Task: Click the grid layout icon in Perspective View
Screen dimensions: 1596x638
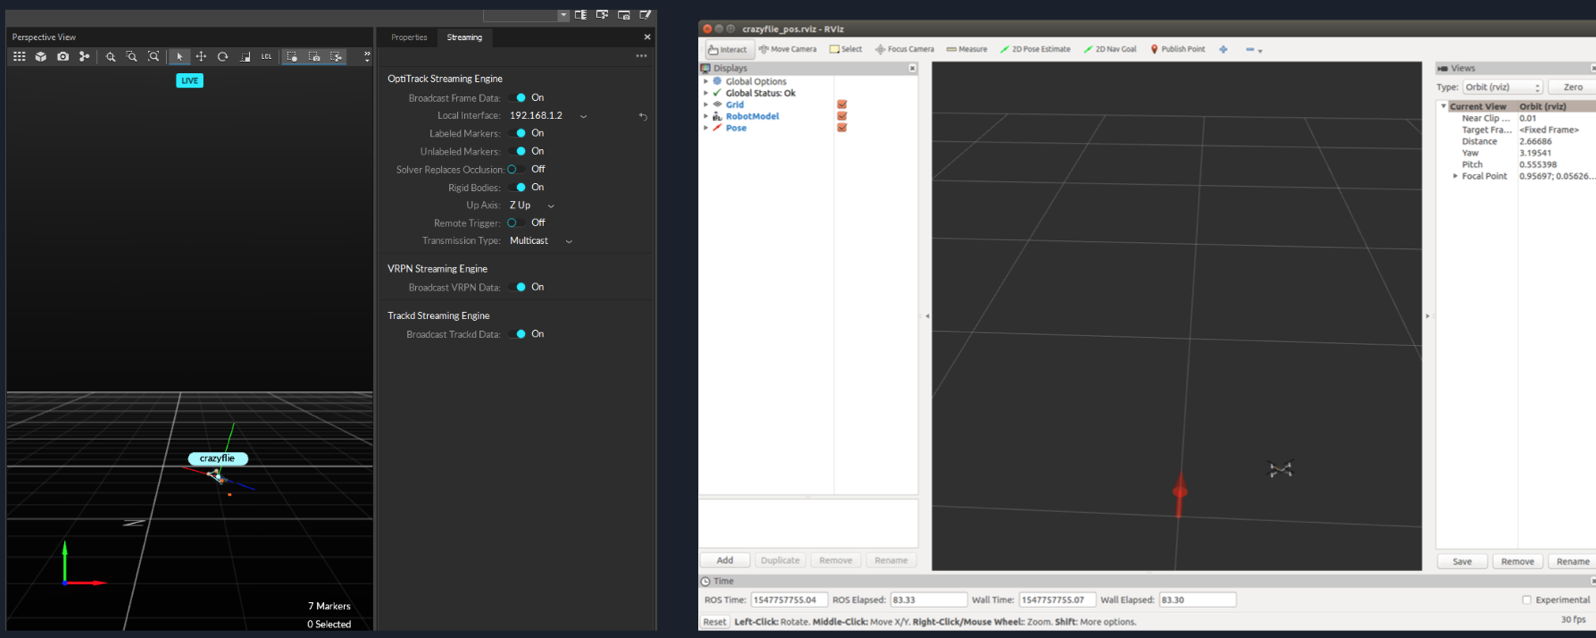Action: 19,57
